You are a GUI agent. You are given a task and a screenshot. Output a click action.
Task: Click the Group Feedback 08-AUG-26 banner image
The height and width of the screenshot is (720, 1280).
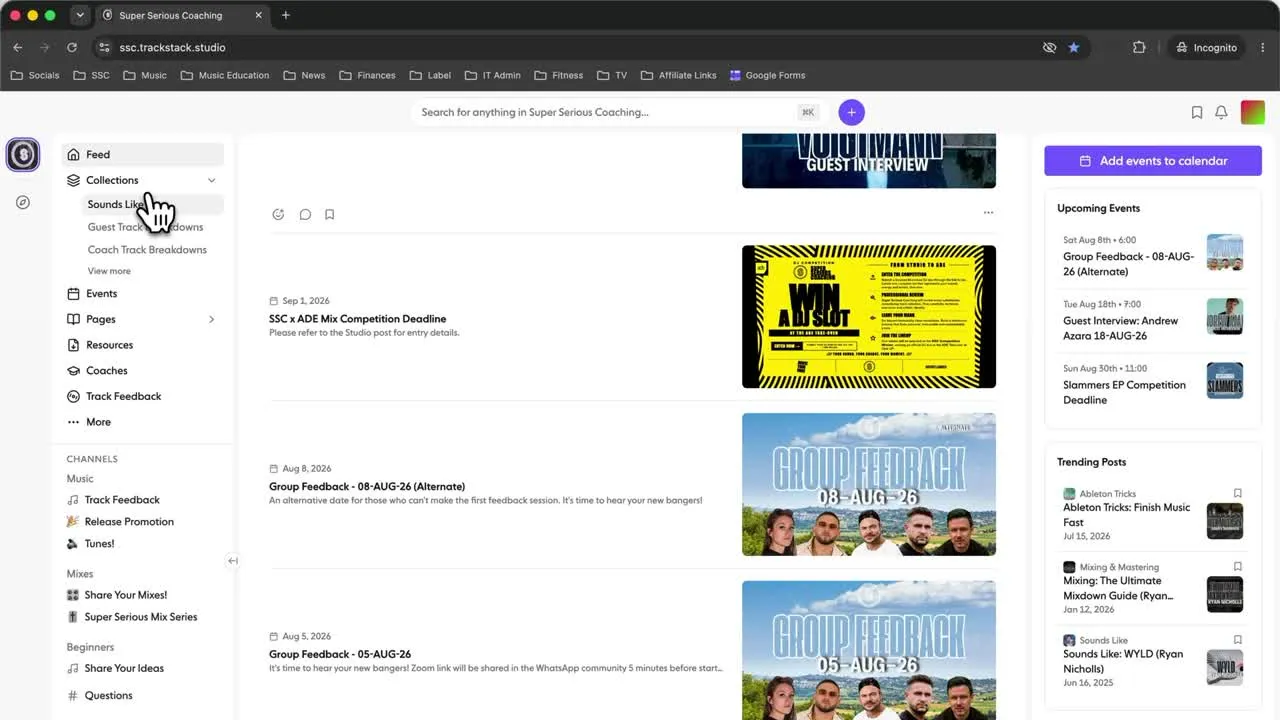point(869,484)
